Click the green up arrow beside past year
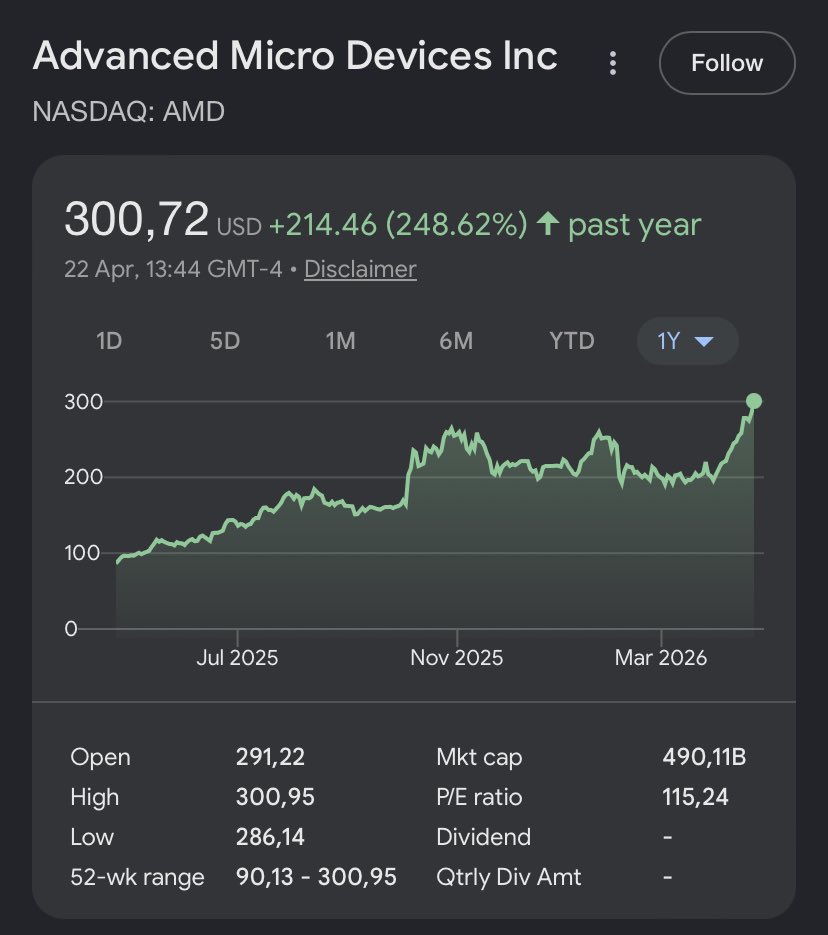Image resolution: width=828 pixels, height=935 pixels. [548, 224]
